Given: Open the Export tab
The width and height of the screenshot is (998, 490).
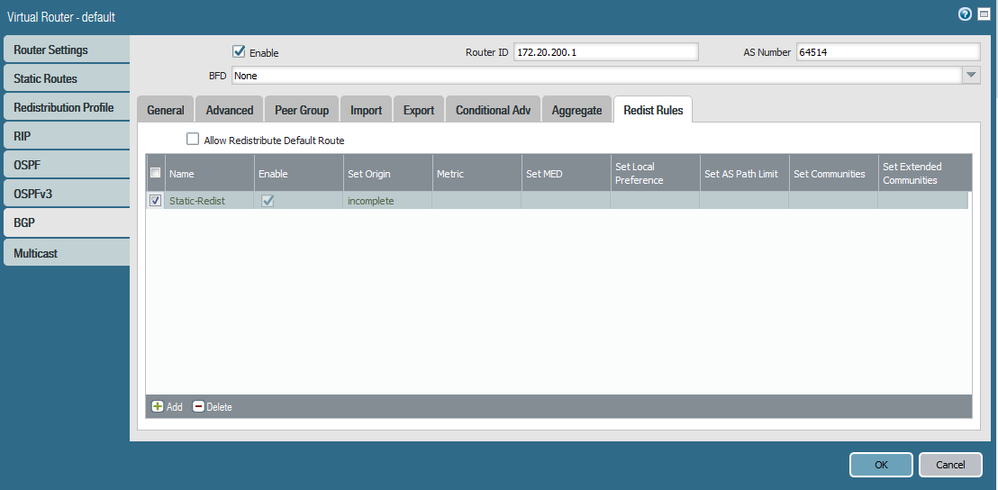Looking at the screenshot, I should pyautogui.click(x=419, y=109).
